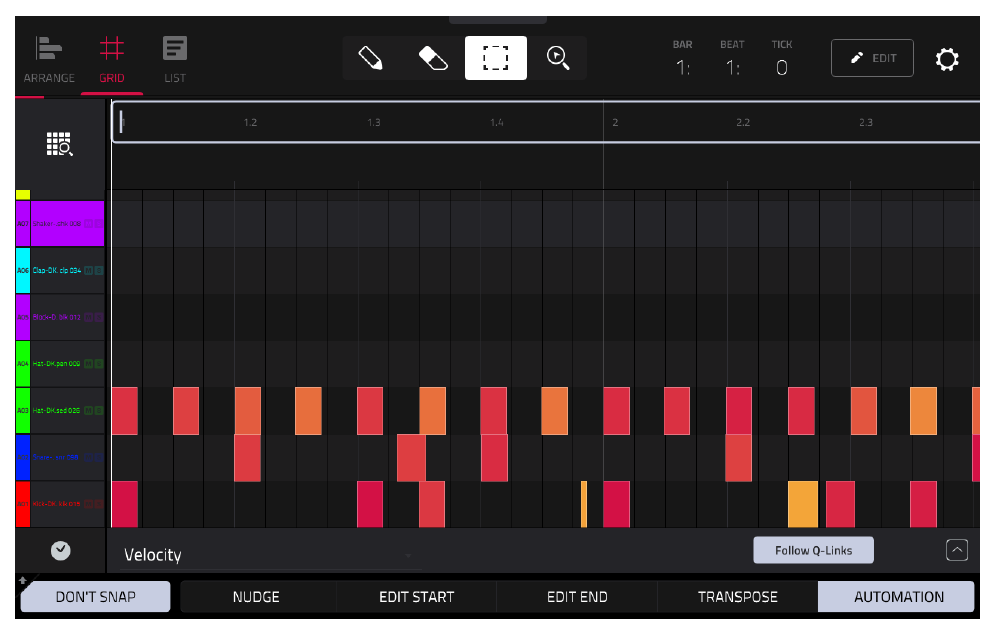Image resolution: width=996 pixels, height=636 pixels.
Task: Select the Snare-. snr 098 track name
Action: pos(56,457)
